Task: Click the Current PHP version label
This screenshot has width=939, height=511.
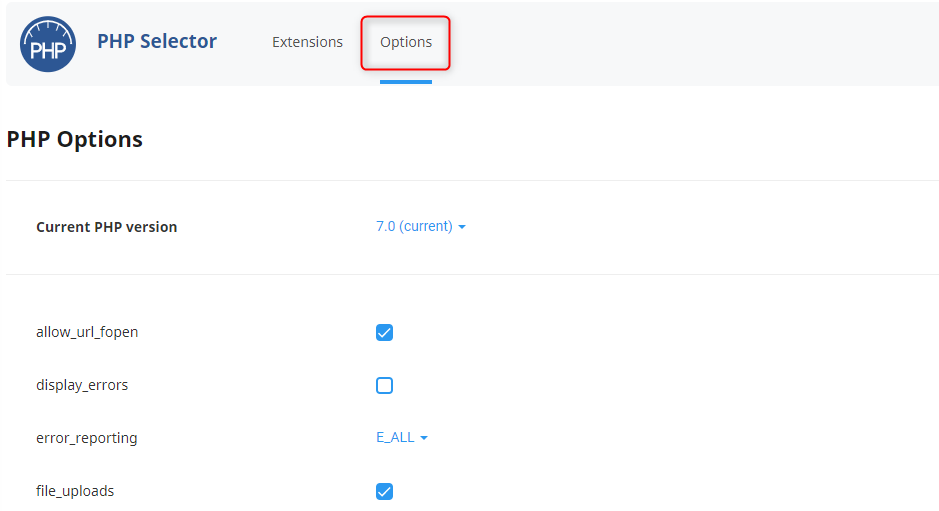Action: (x=107, y=227)
